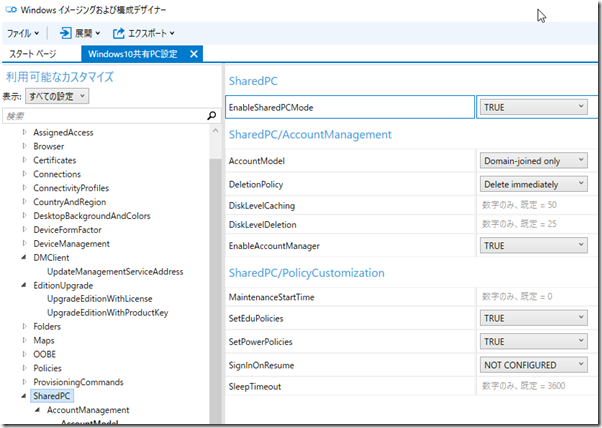Click the エクスポート share icon
The width and height of the screenshot is (602, 428).
tap(119, 33)
